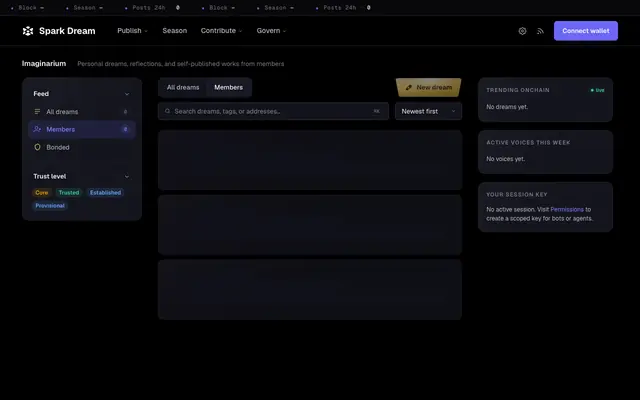The width and height of the screenshot is (640, 400).
Task: Open the Permissions link
Action: (567, 209)
